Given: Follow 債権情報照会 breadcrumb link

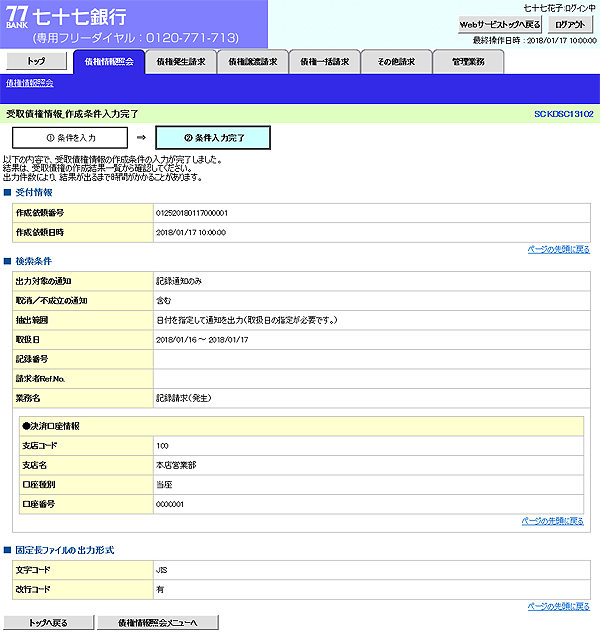Looking at the screenshot, I should (x=29, y=83).
